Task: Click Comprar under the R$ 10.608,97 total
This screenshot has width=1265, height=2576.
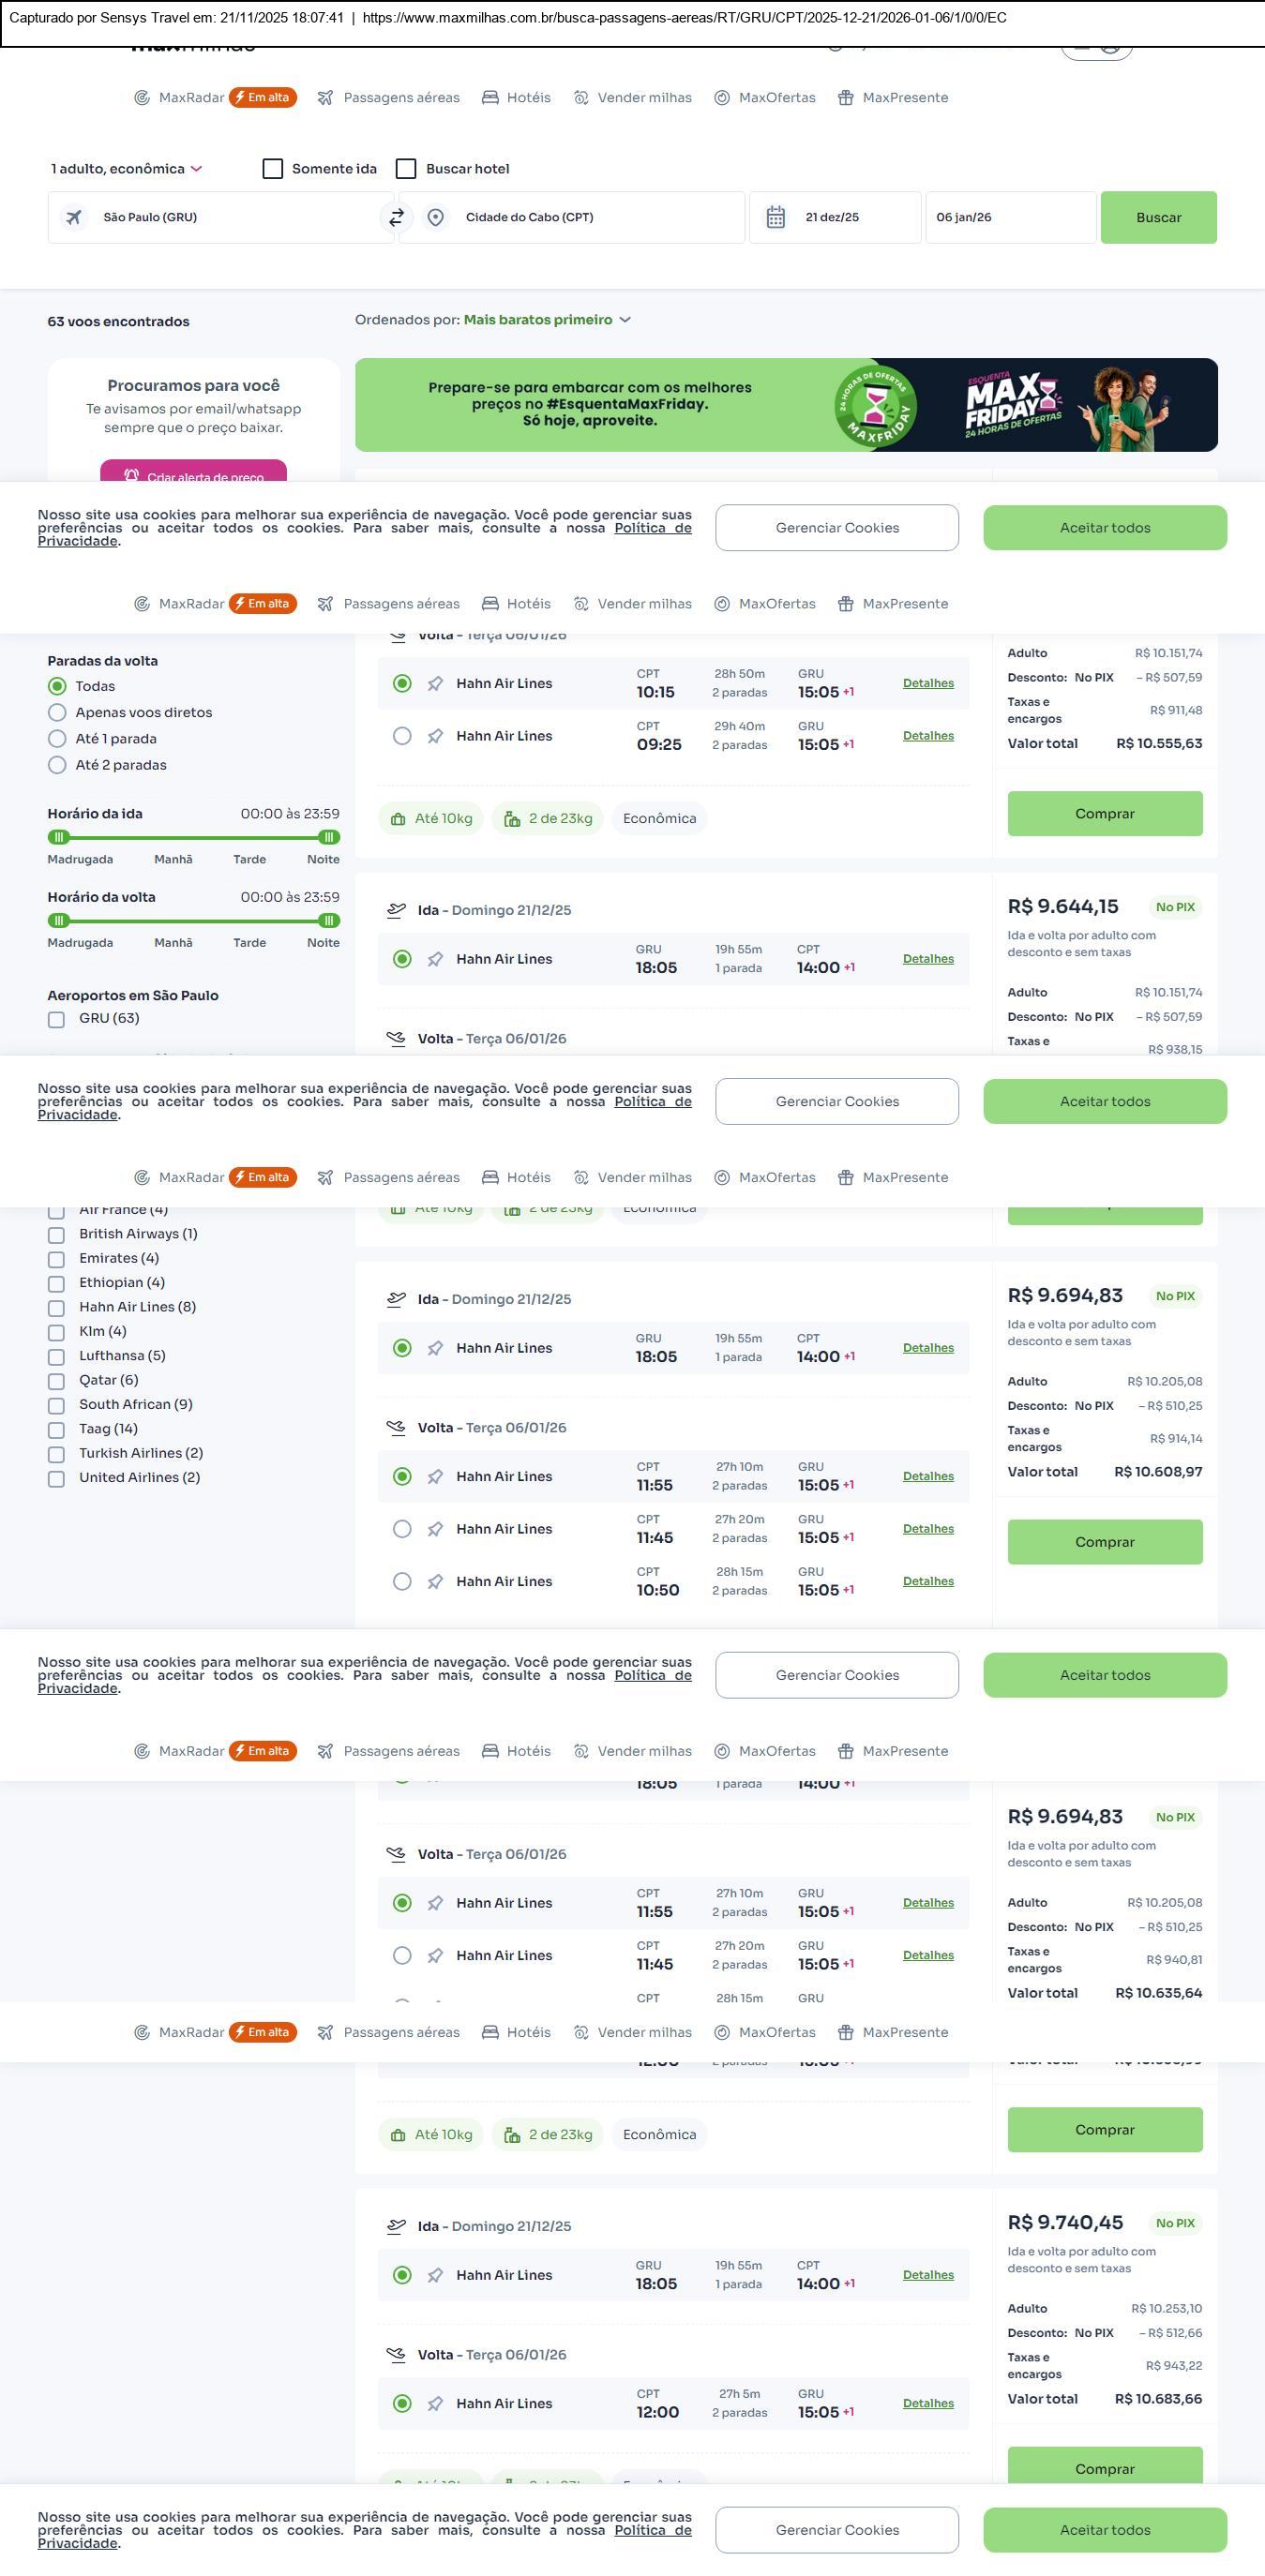Action: click(x=1104, y=1541)
